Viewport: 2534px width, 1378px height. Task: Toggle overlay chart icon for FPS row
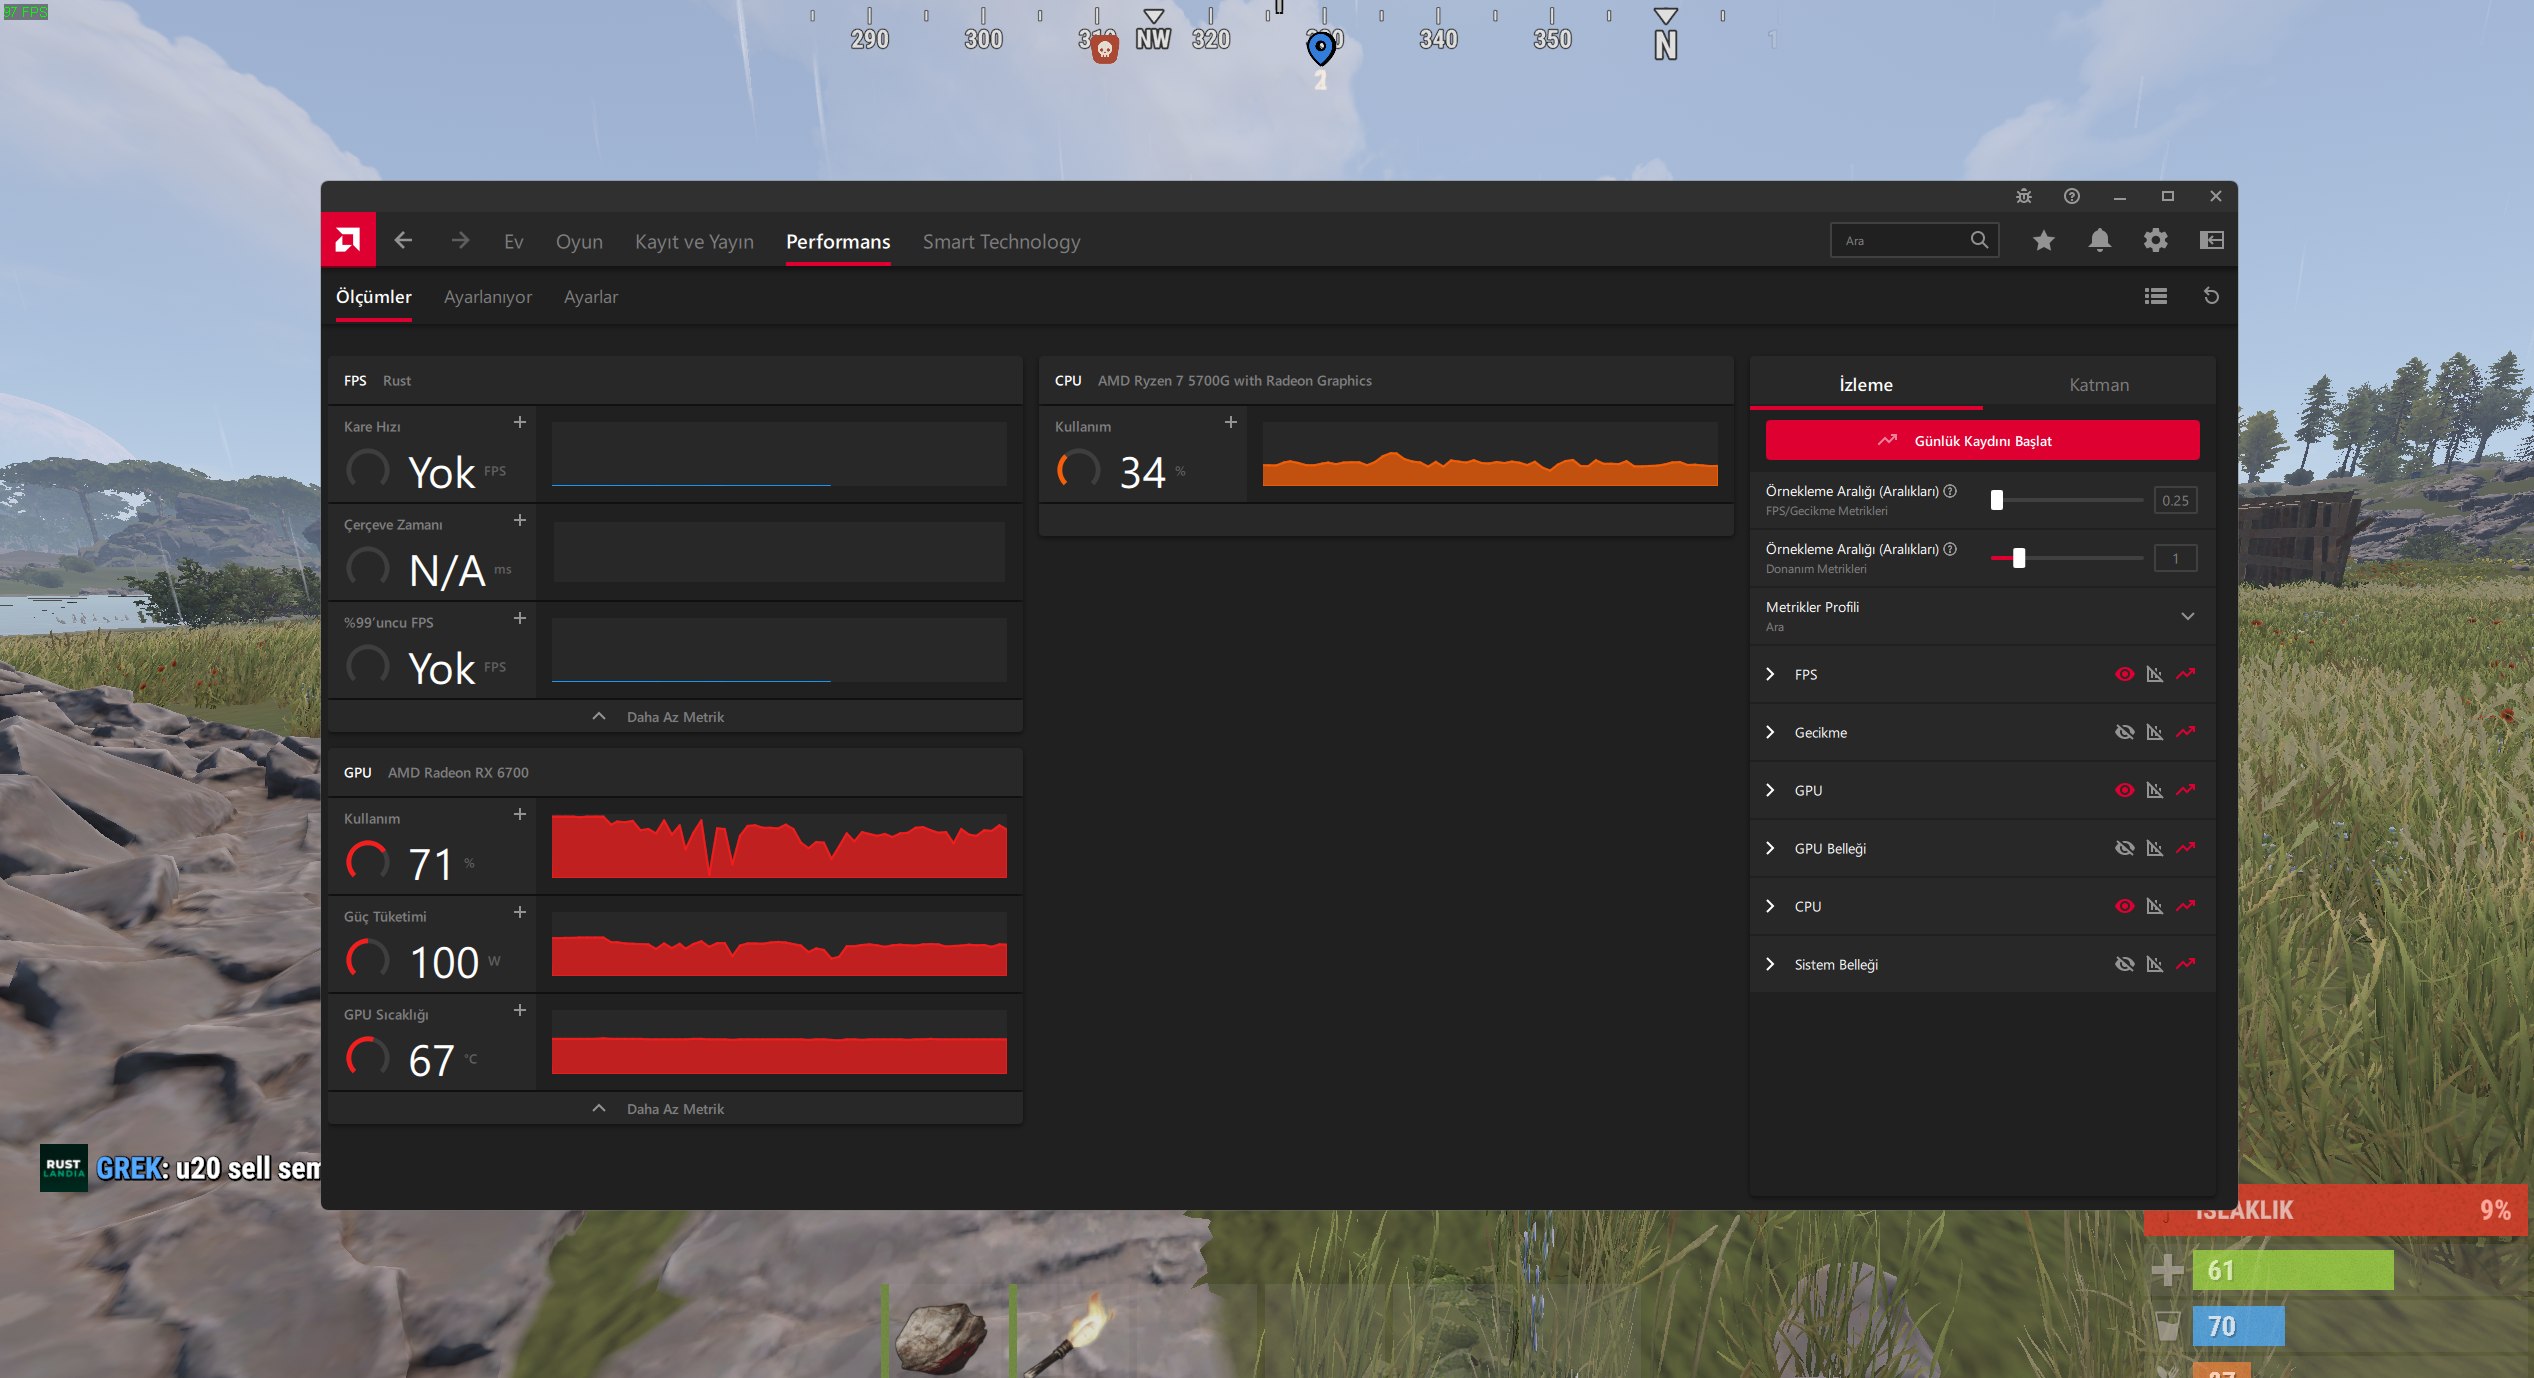[x=2155, y=675]
